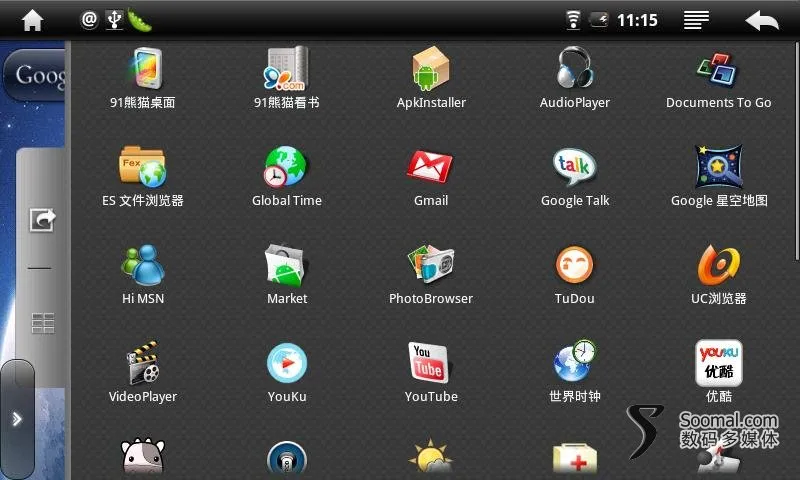Screen dimensions: 800x480
Task: Click the app drawer vertical scrollbar
Action: pyautogui.click(x=796, y=152)
